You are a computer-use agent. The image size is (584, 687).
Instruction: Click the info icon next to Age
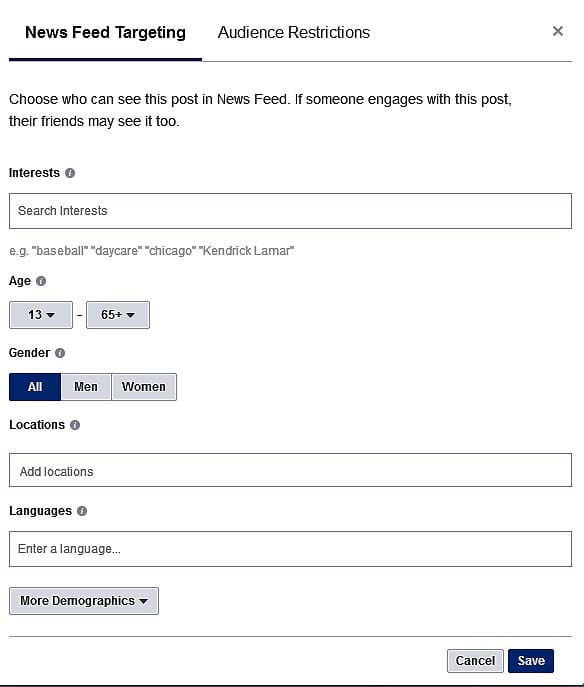41,281
